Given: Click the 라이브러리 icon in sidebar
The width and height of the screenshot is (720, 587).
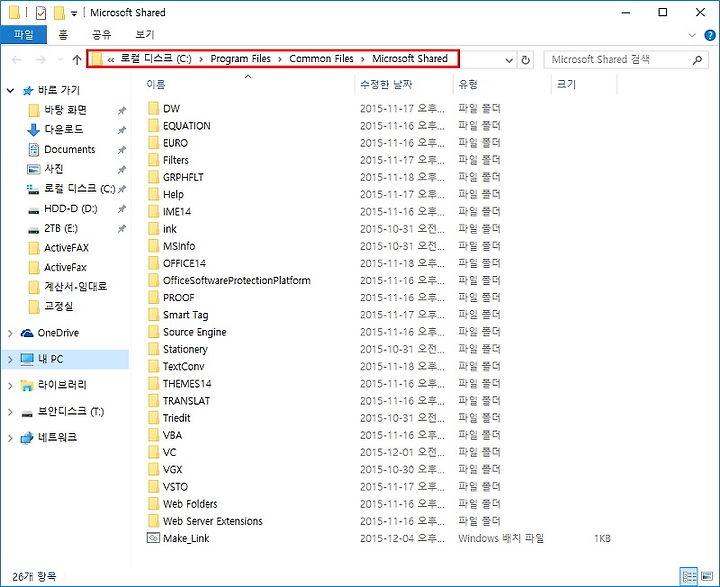Looking at the screenshot, I should (x=27, y=386).
